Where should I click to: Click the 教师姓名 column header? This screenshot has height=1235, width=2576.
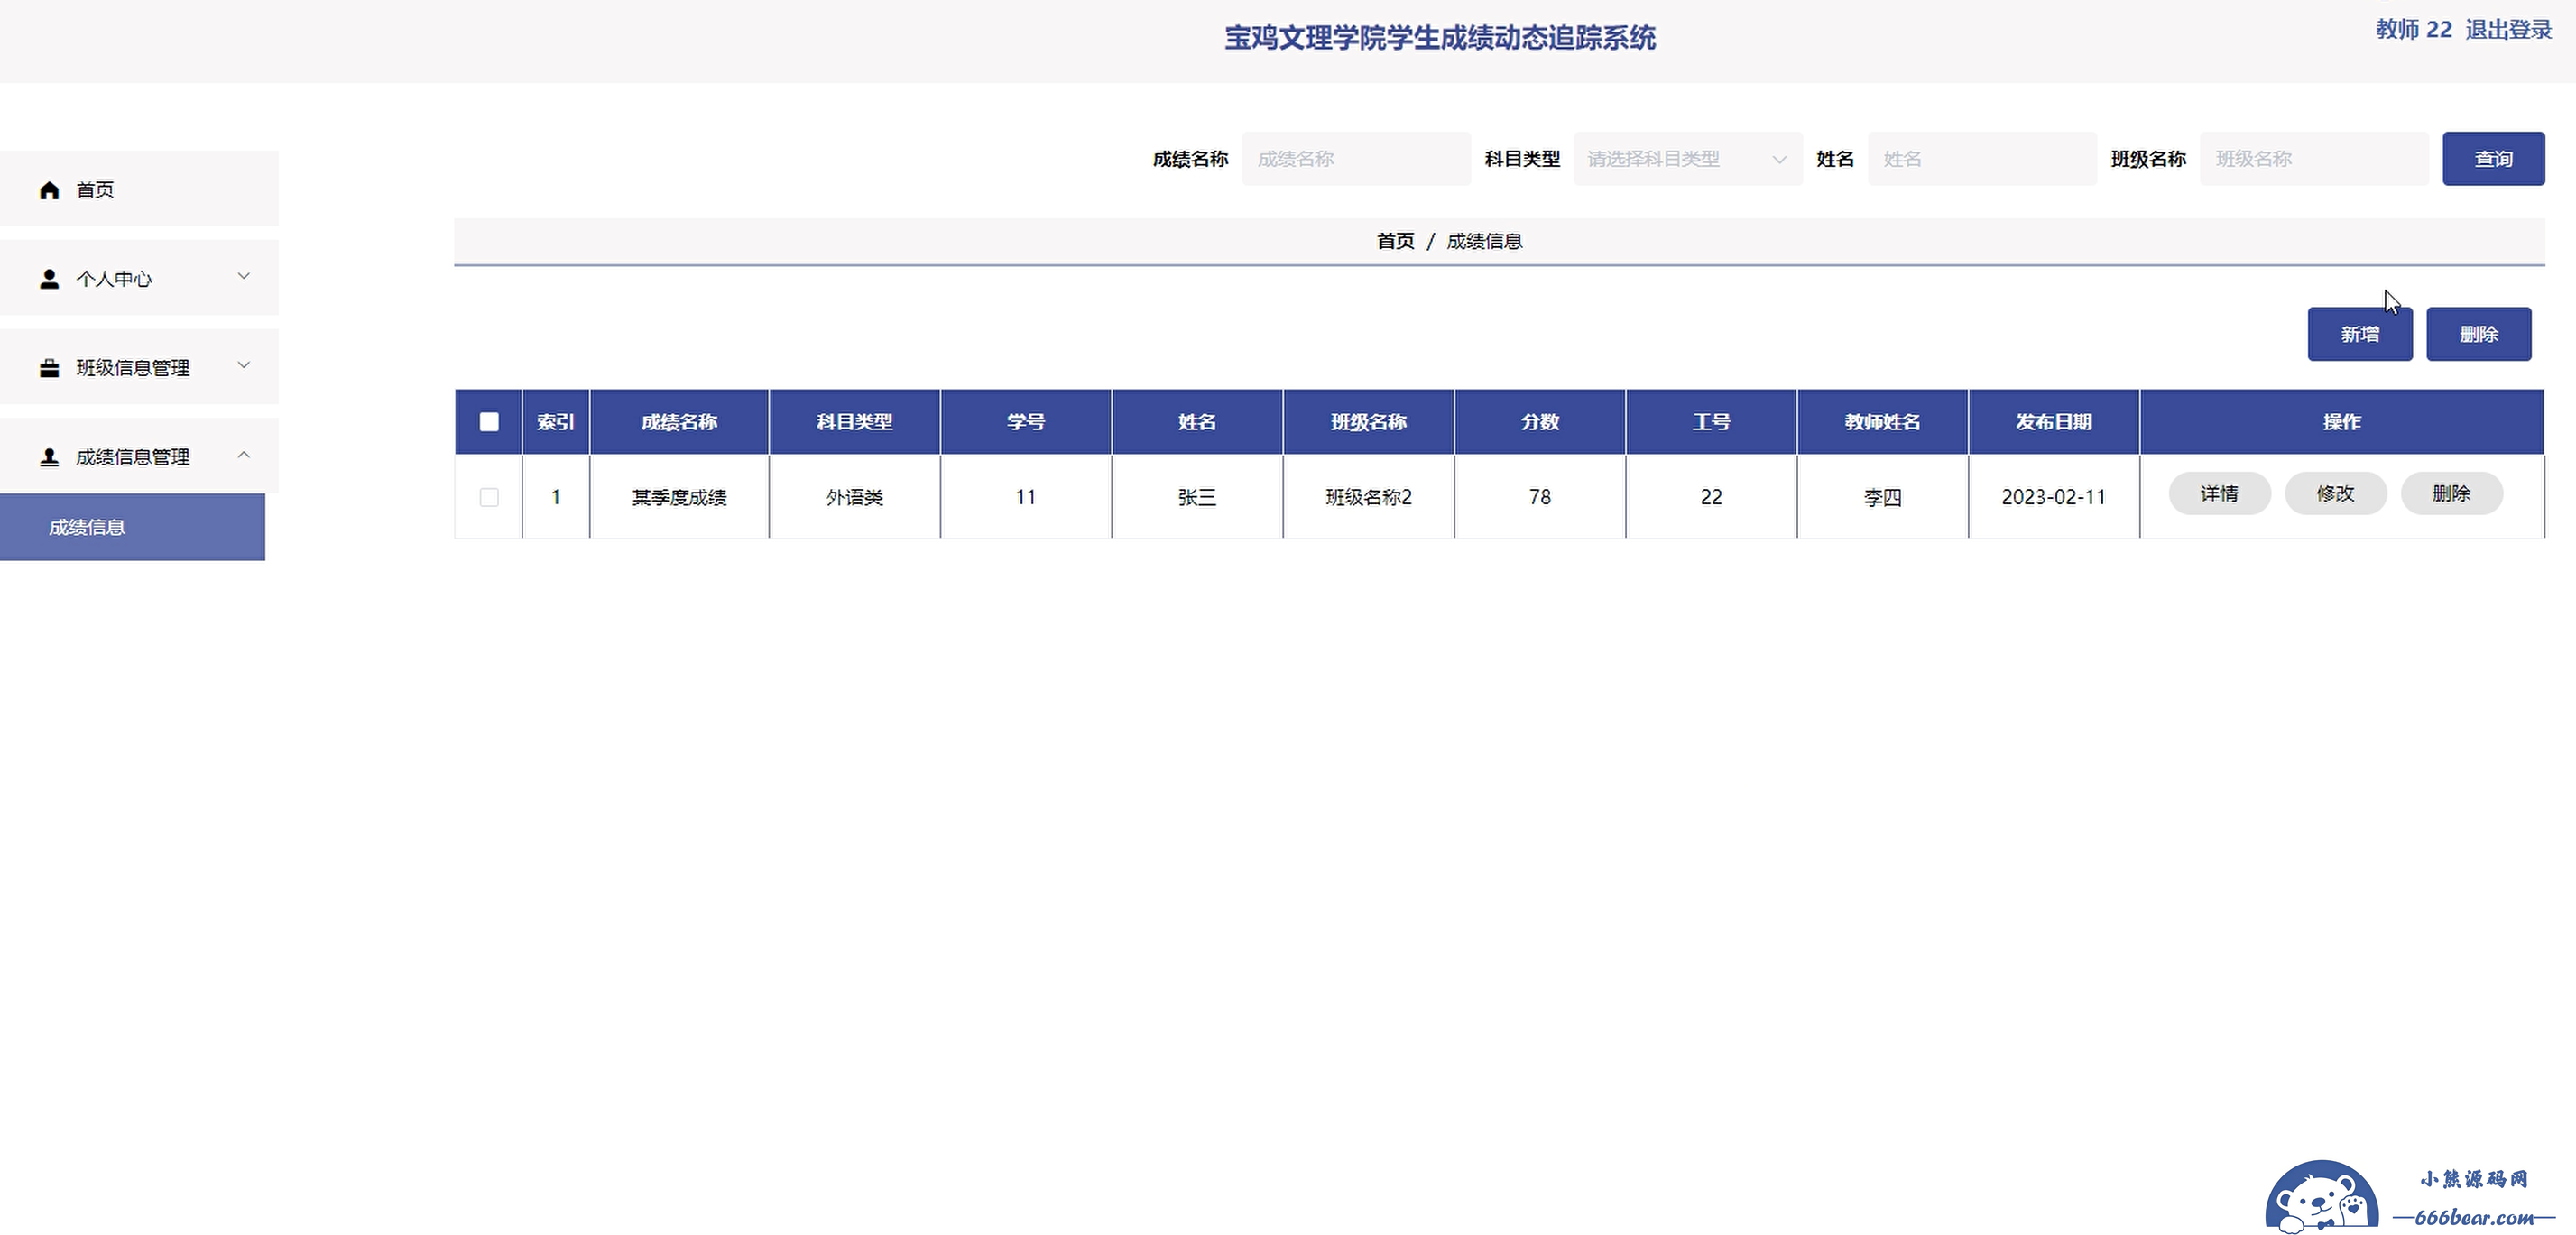point(1882,422)
